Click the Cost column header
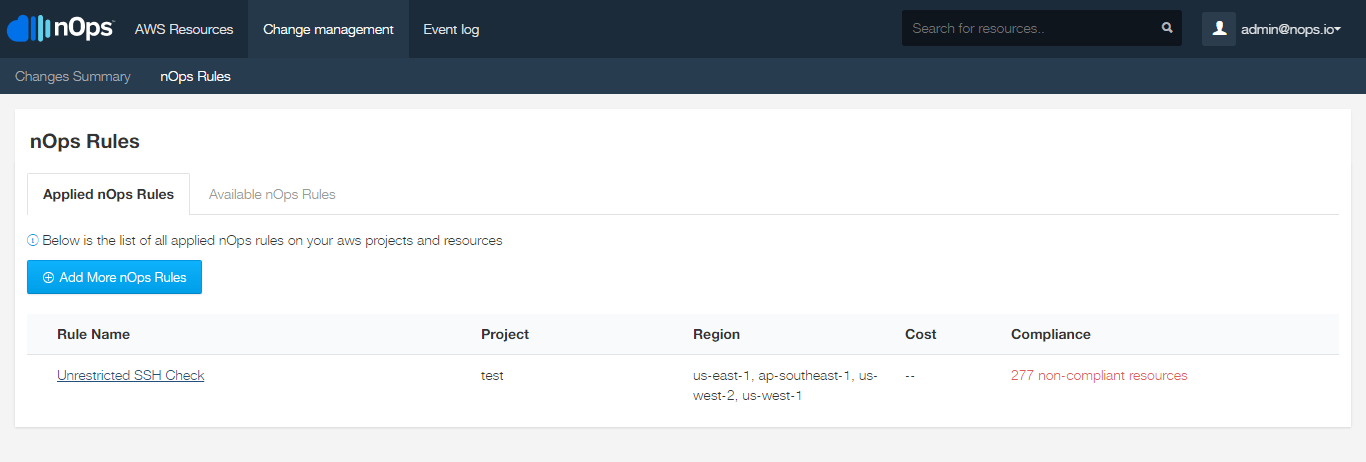 [x=921, y=334]
